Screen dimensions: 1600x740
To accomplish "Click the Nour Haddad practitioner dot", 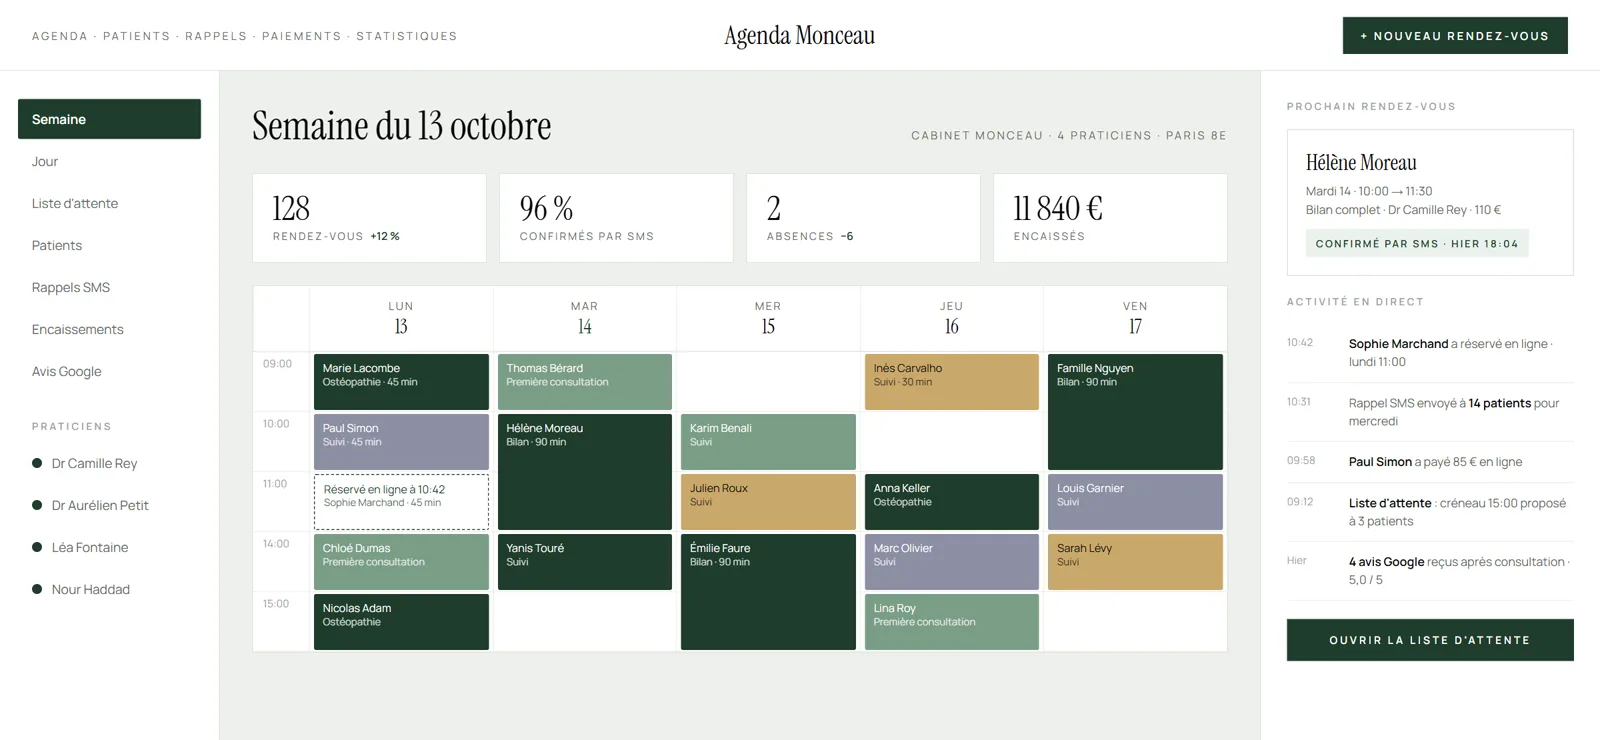I will coord(37,589).
